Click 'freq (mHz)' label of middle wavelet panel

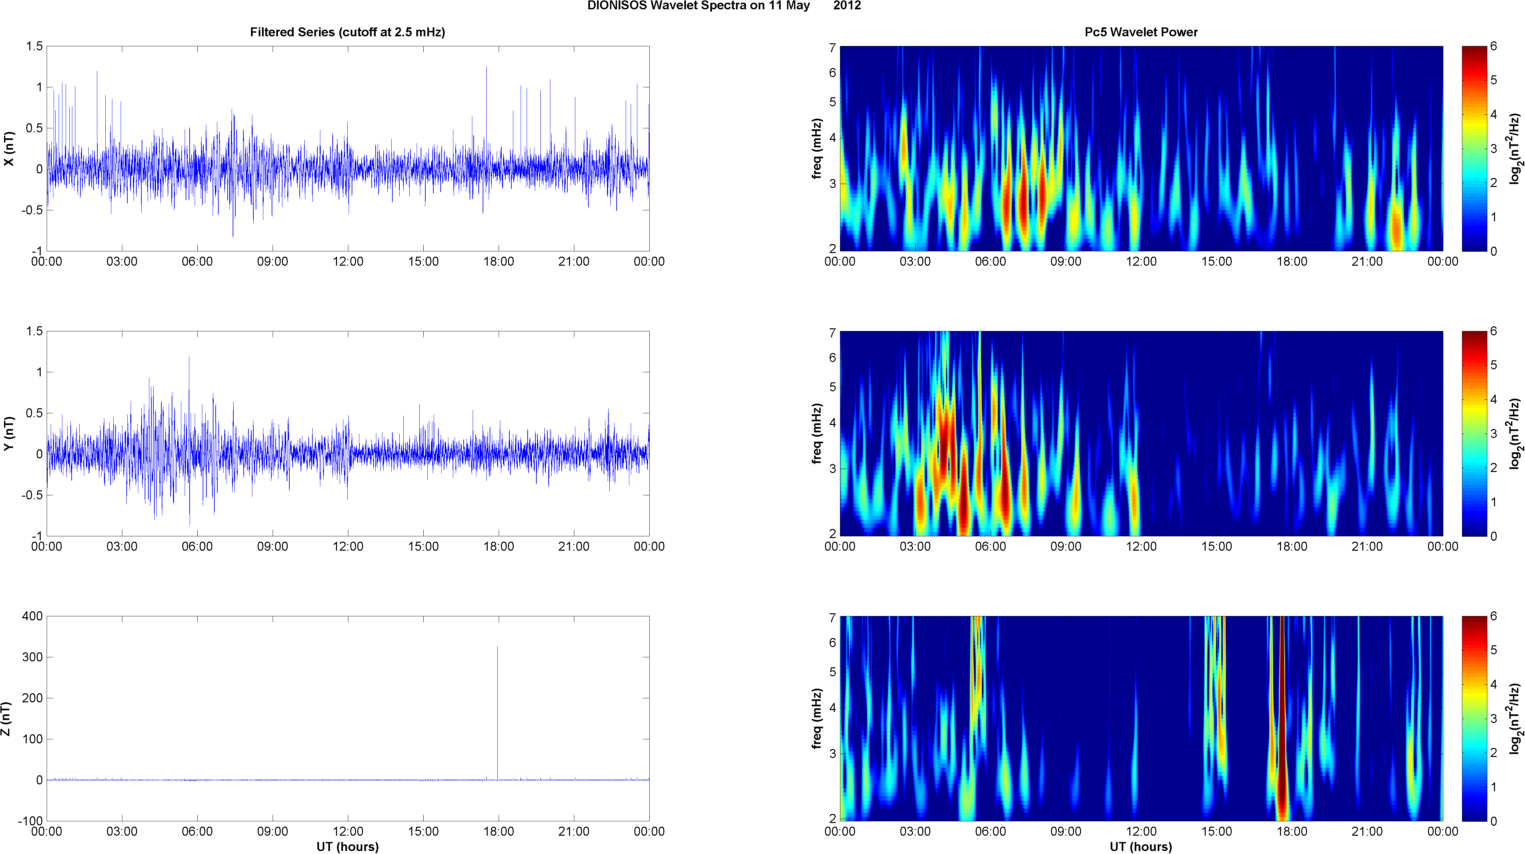pos(817,434)
